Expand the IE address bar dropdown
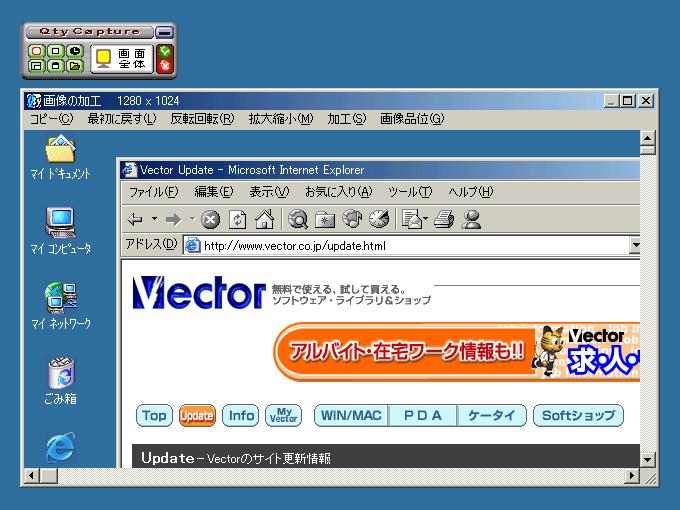The image size is (680, 510). click(x=635, y=245)
